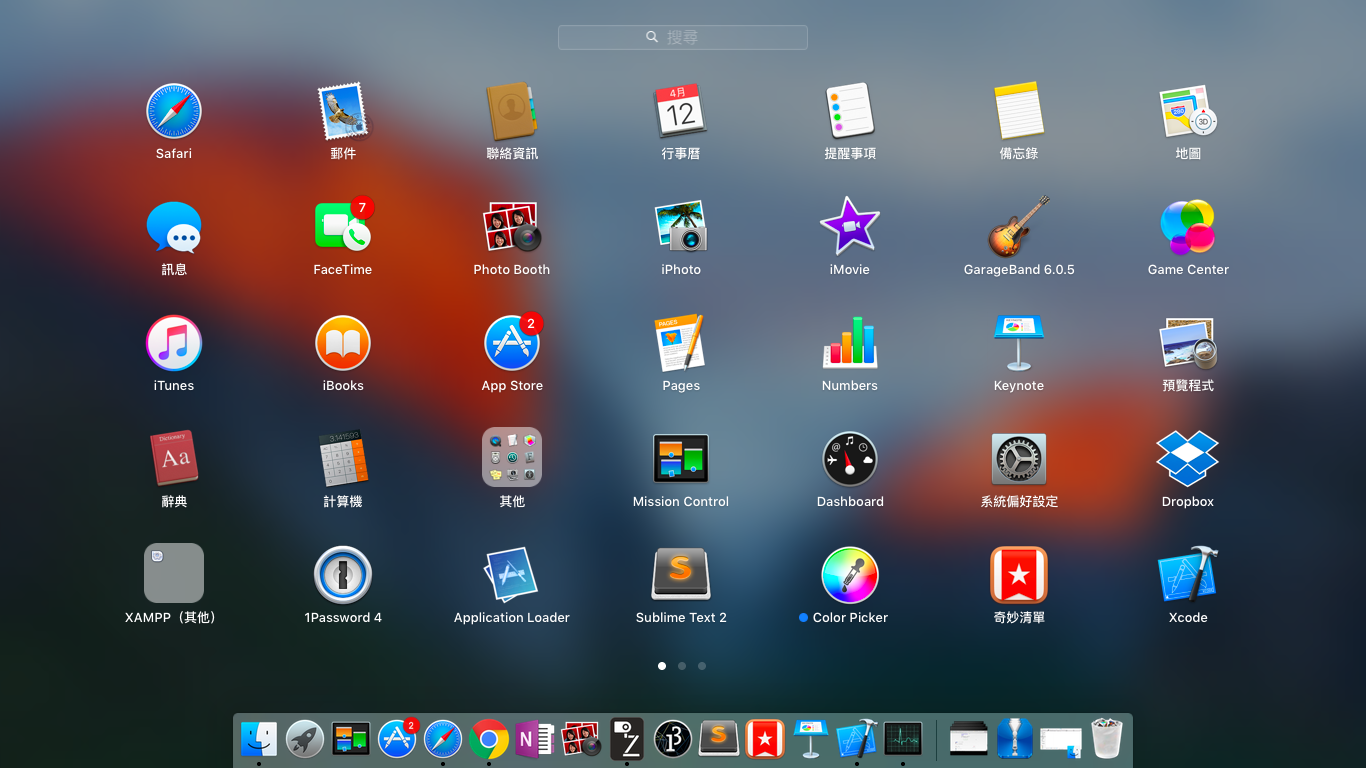
Task: Click the Launchpad rocket in Dock
Action: pyautogui.click(x=305, y=739)
